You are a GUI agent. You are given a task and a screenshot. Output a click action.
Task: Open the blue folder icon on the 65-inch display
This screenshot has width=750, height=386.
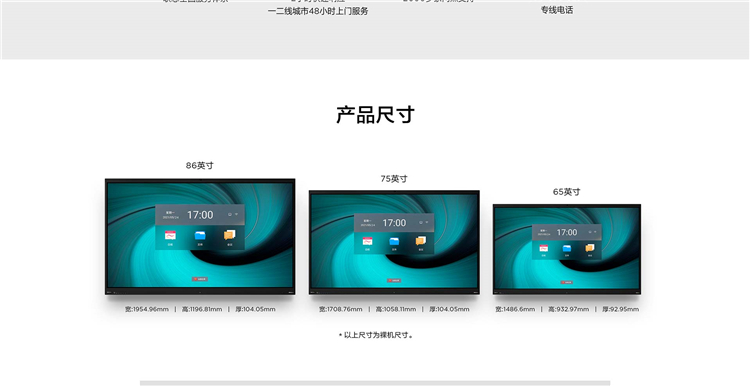pos(567,248)
